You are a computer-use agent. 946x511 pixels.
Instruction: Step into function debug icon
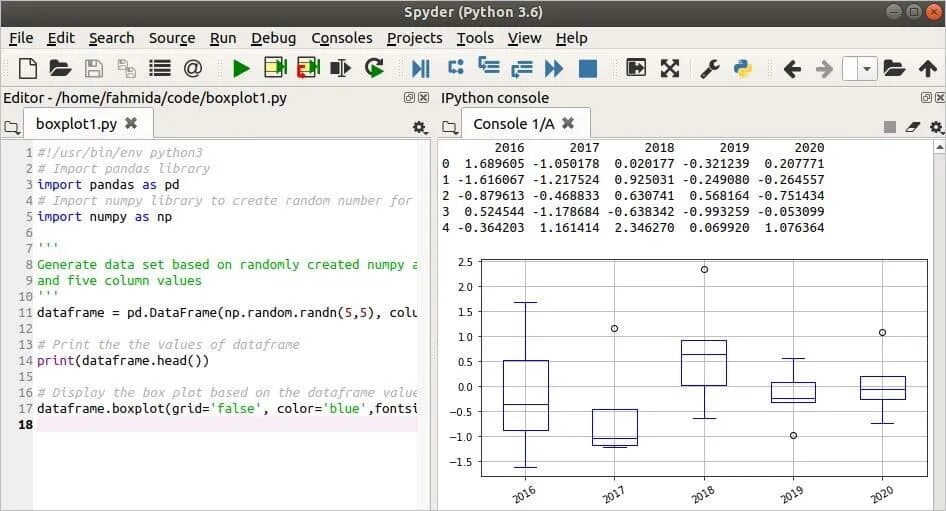click(x=489, y=65)
